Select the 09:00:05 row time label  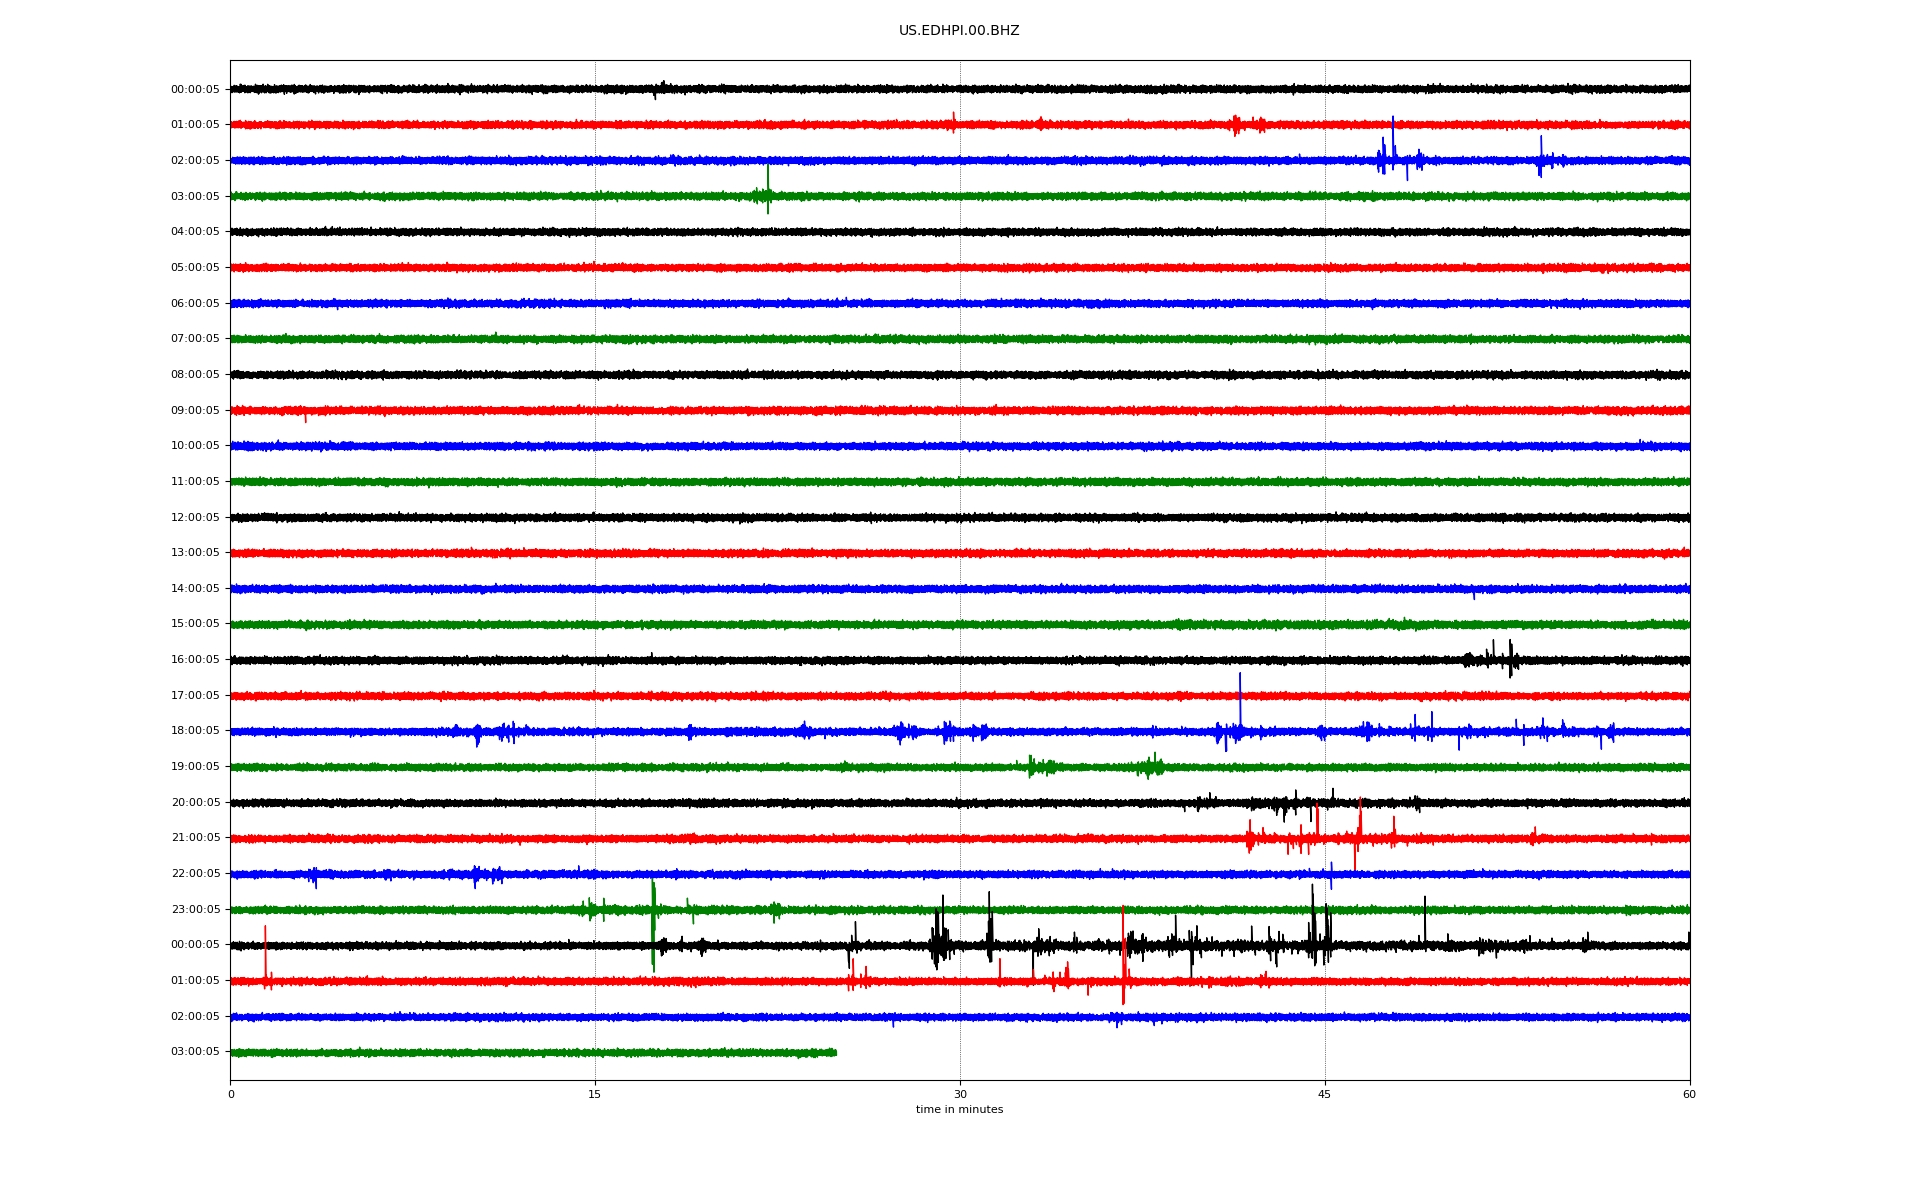tap(195, 410)
